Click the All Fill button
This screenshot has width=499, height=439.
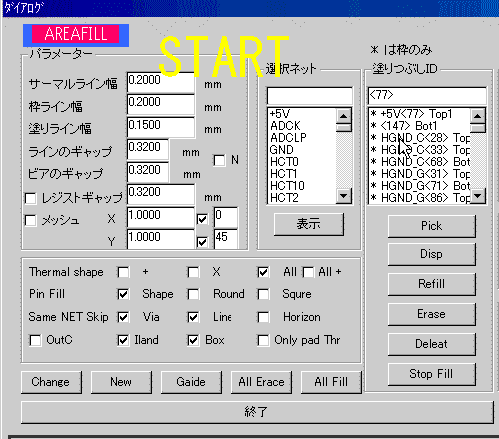331,382
